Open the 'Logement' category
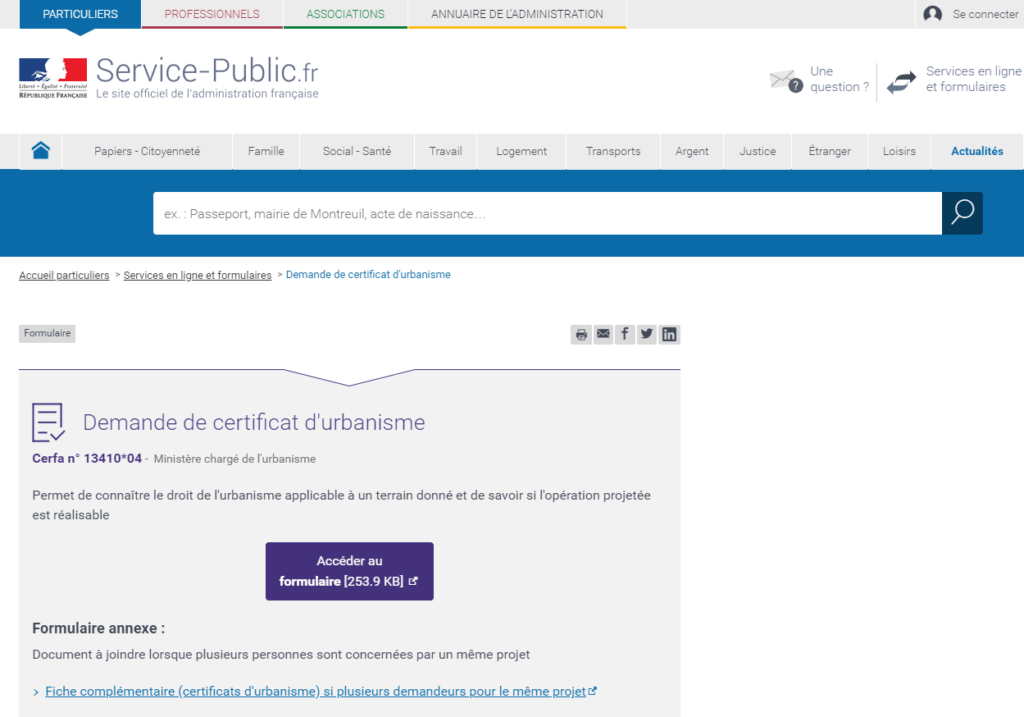 click(521, 150)
